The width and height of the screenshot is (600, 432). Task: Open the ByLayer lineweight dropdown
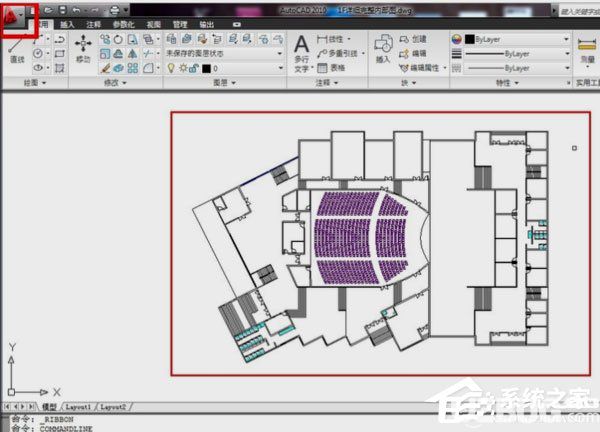click(517, 54)
